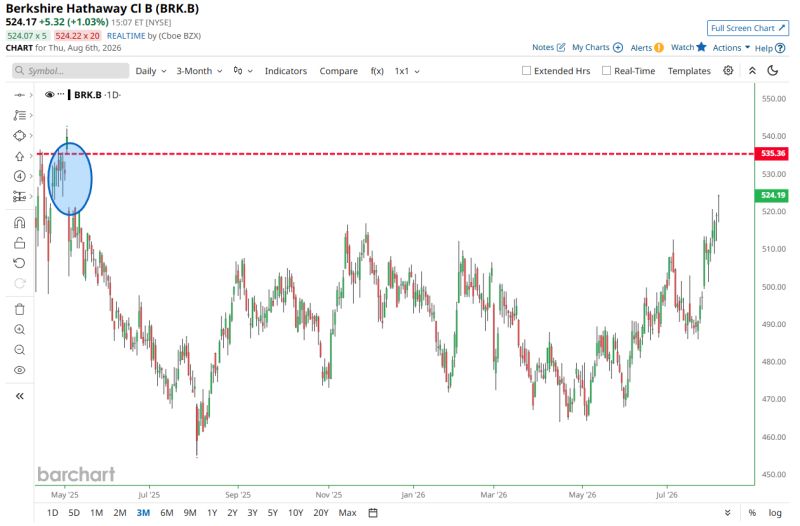Select the trend line drawing tool

19,95
